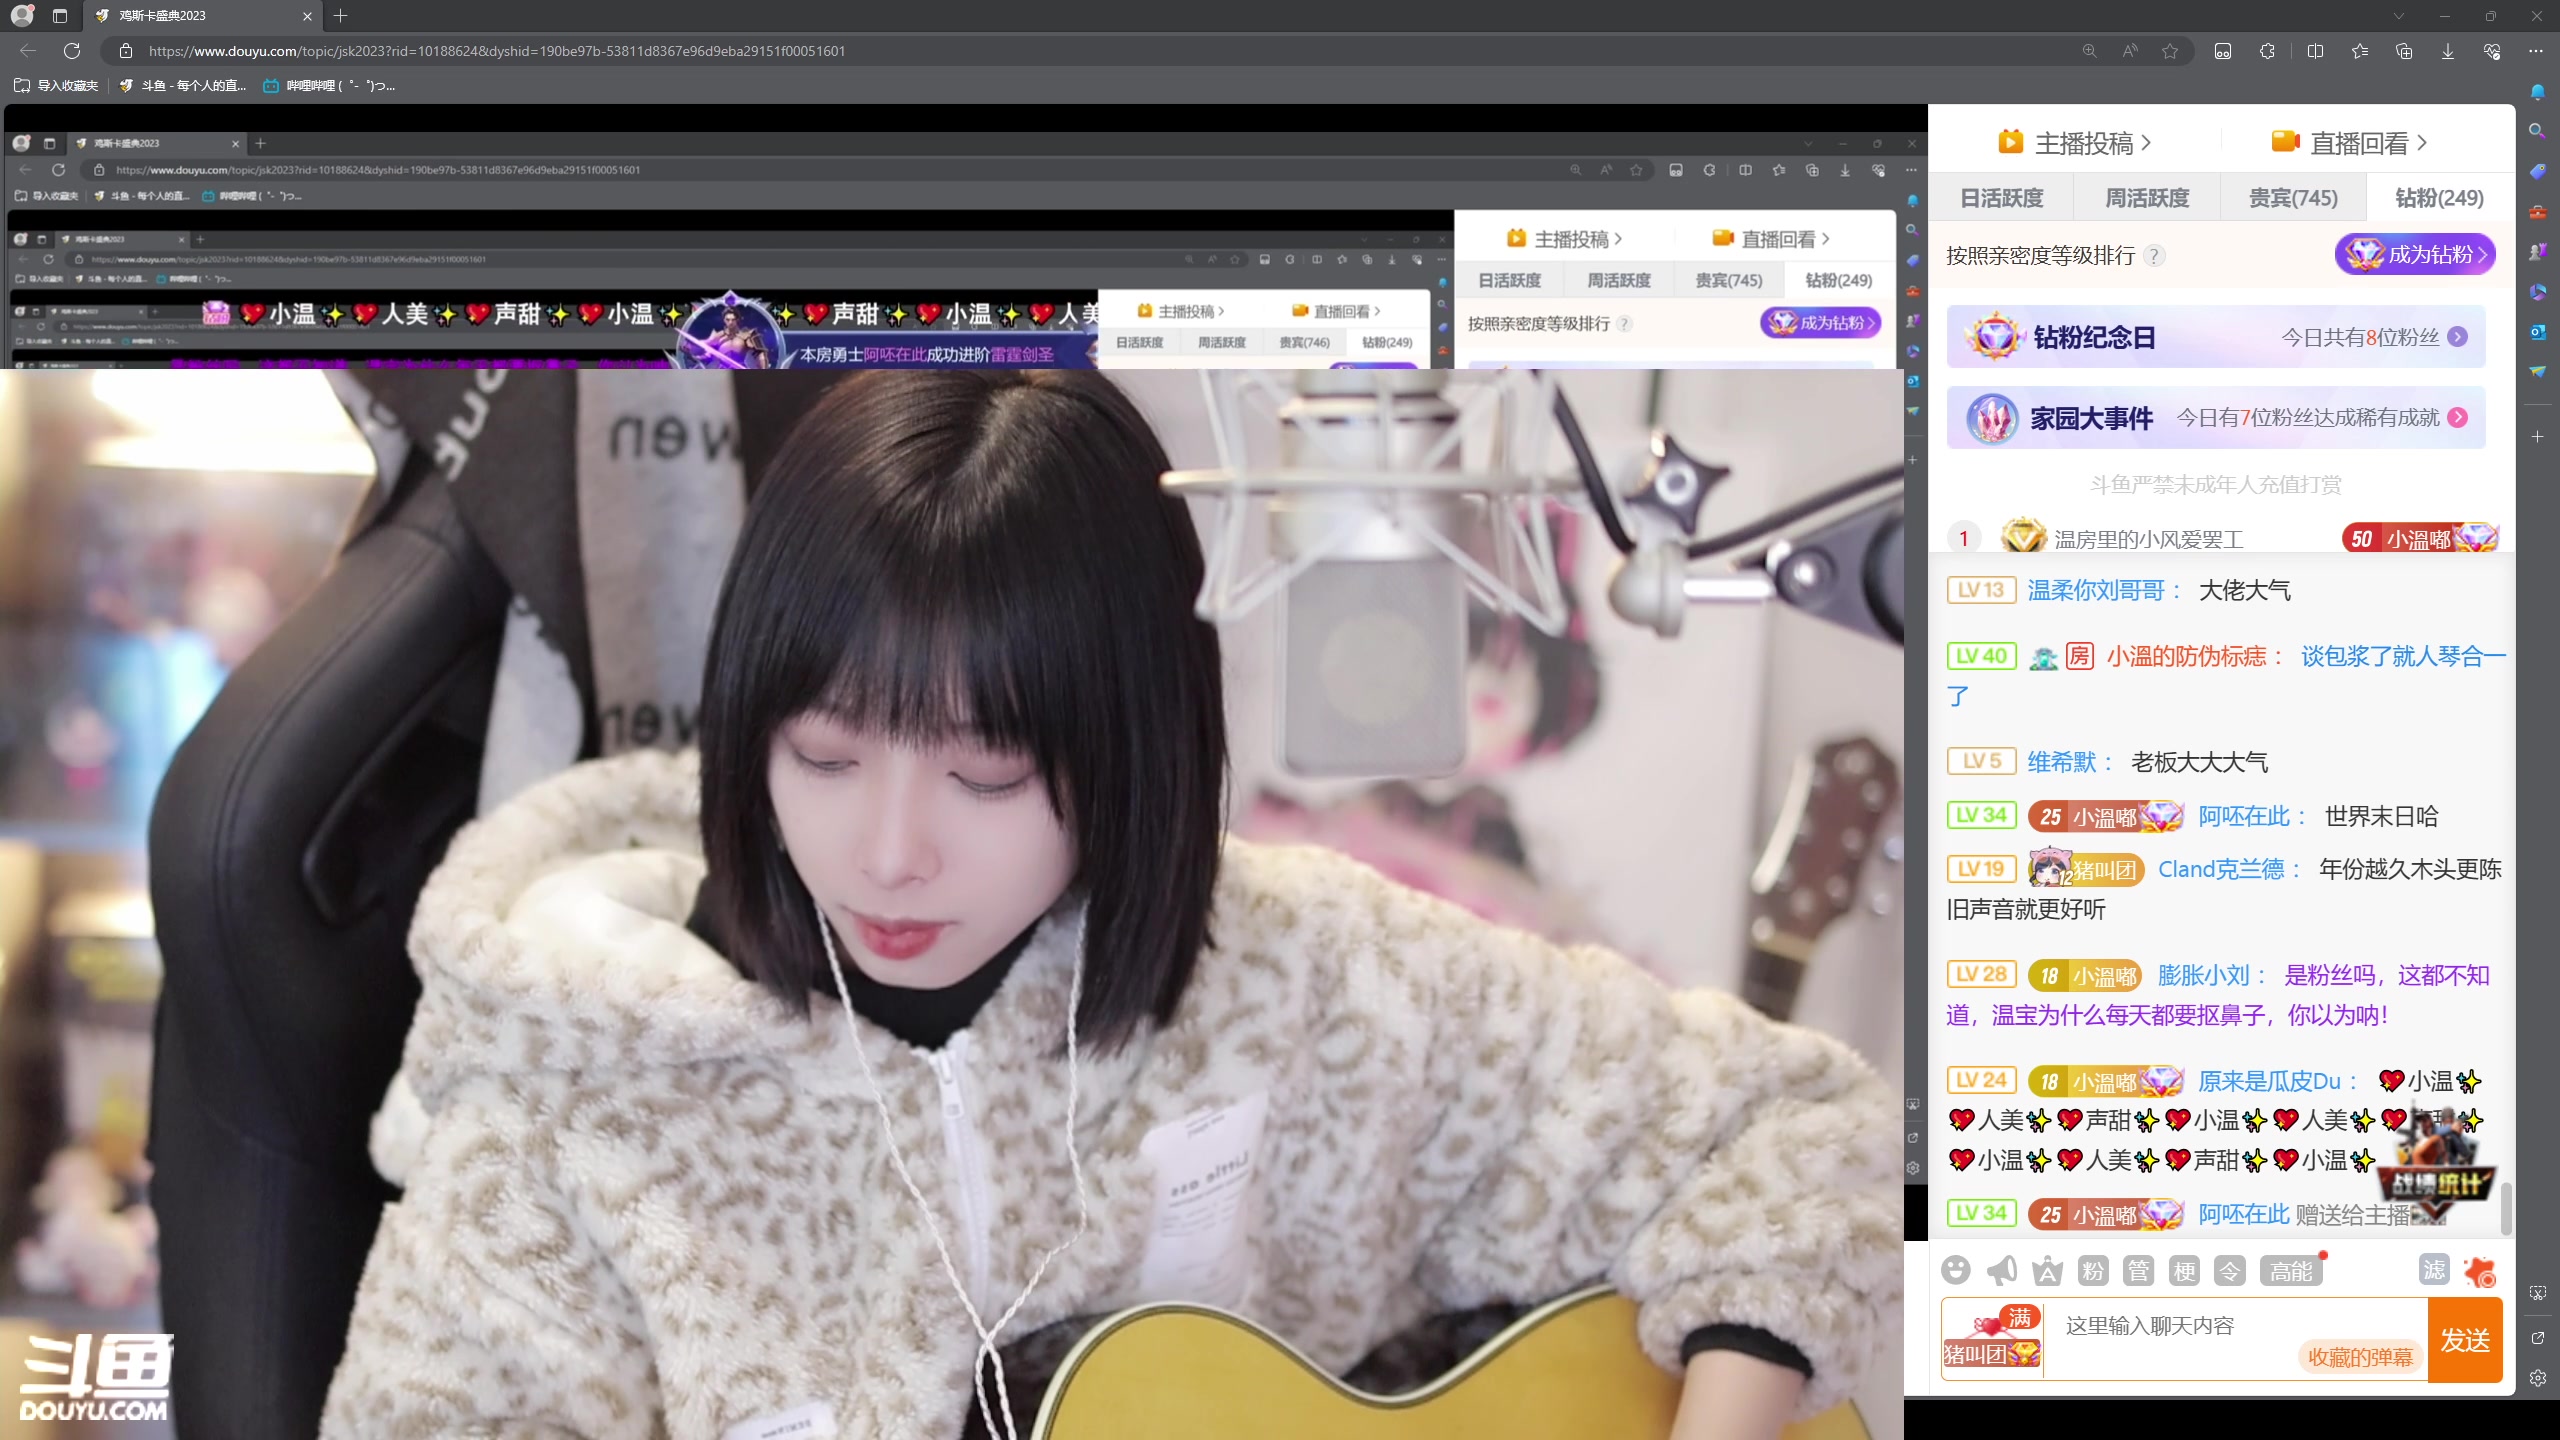Reload the page with browser refresh
Screen dimensions: 2560x1440
click(72, 51)
